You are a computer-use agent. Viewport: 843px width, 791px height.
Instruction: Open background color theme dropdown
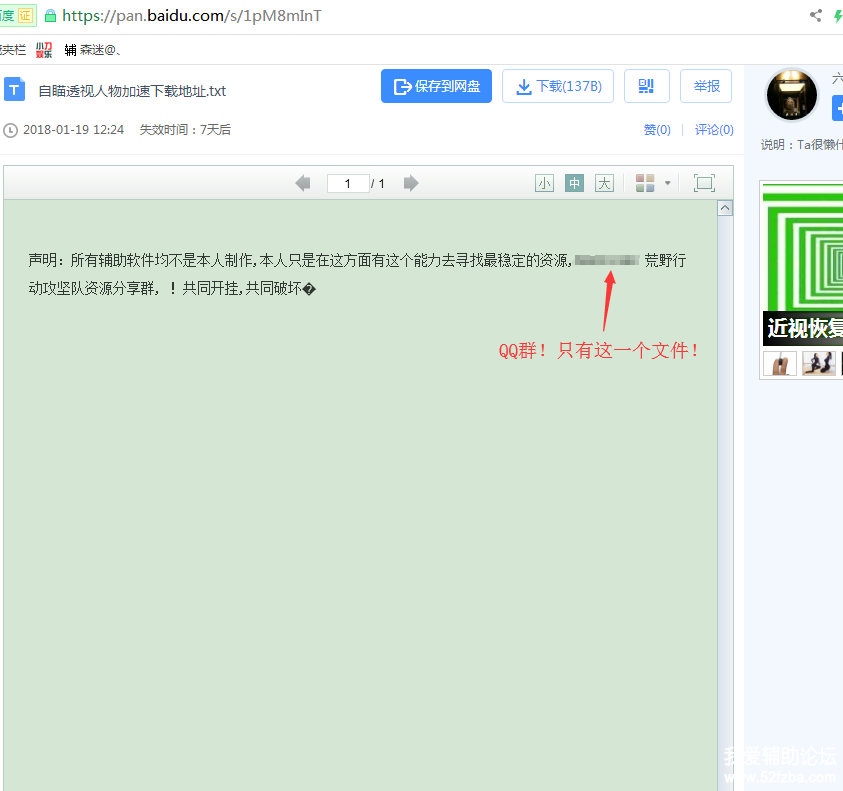(653, 183)
